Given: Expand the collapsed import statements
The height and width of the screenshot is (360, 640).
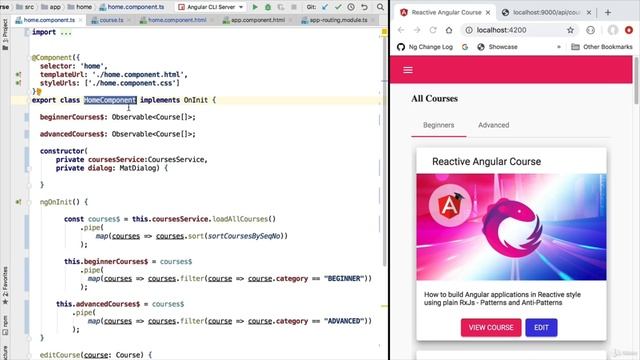Looking at the screenshot, I should (65, 32).
